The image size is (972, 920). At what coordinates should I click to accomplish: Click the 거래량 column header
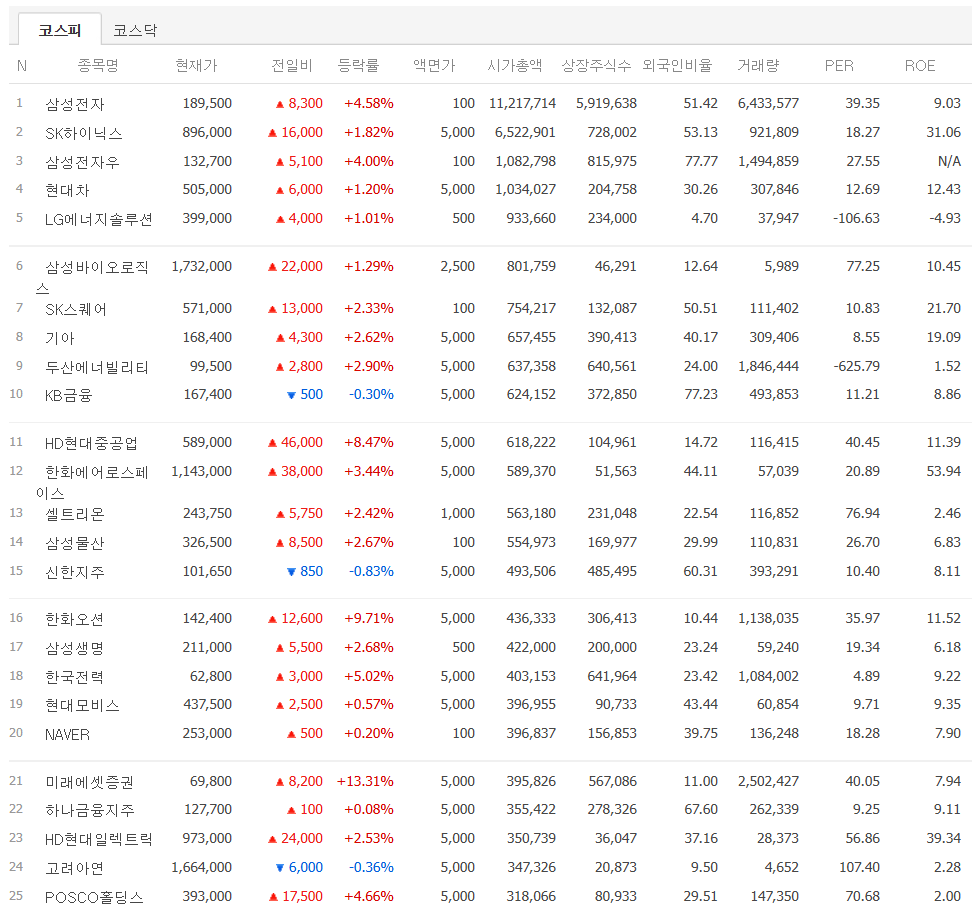pos(758,65)
